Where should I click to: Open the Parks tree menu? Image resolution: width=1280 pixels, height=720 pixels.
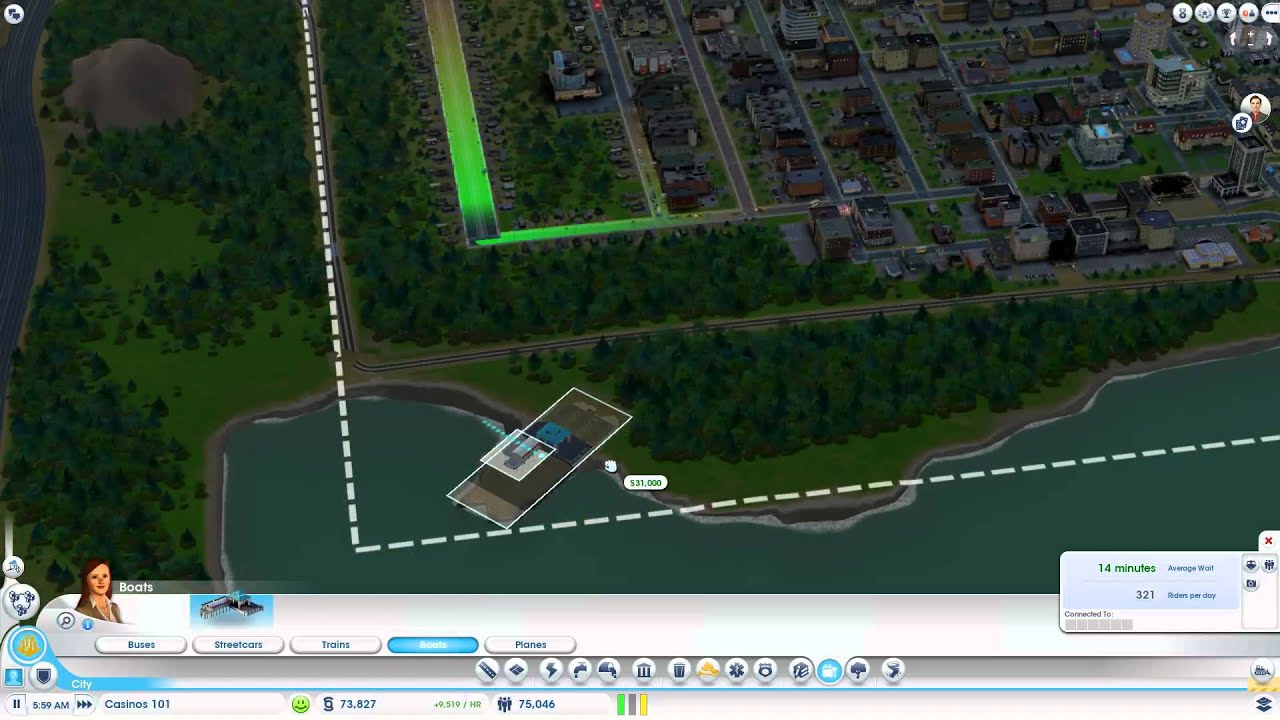point(858,670)
